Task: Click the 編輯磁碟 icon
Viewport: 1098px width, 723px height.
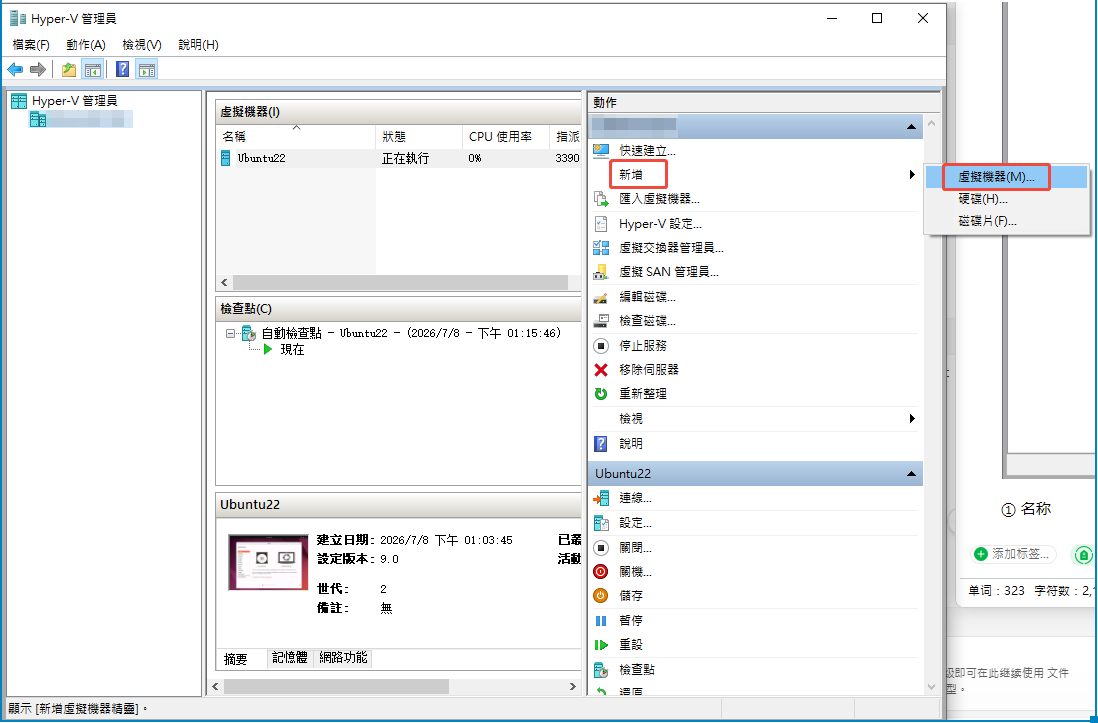Action: [601, 297]
